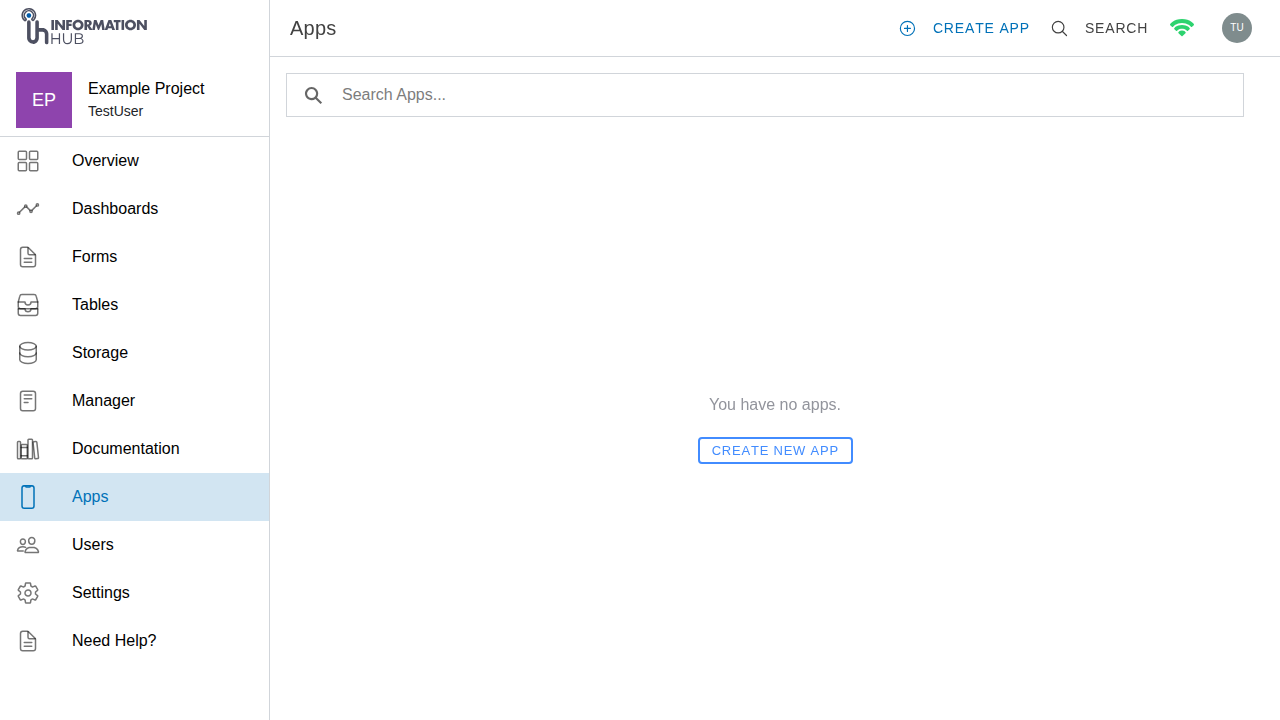Viewport: 1280px width, 720px height.
Task: Click the 'You have no apps.' message
Action: (x=775, y=405)
